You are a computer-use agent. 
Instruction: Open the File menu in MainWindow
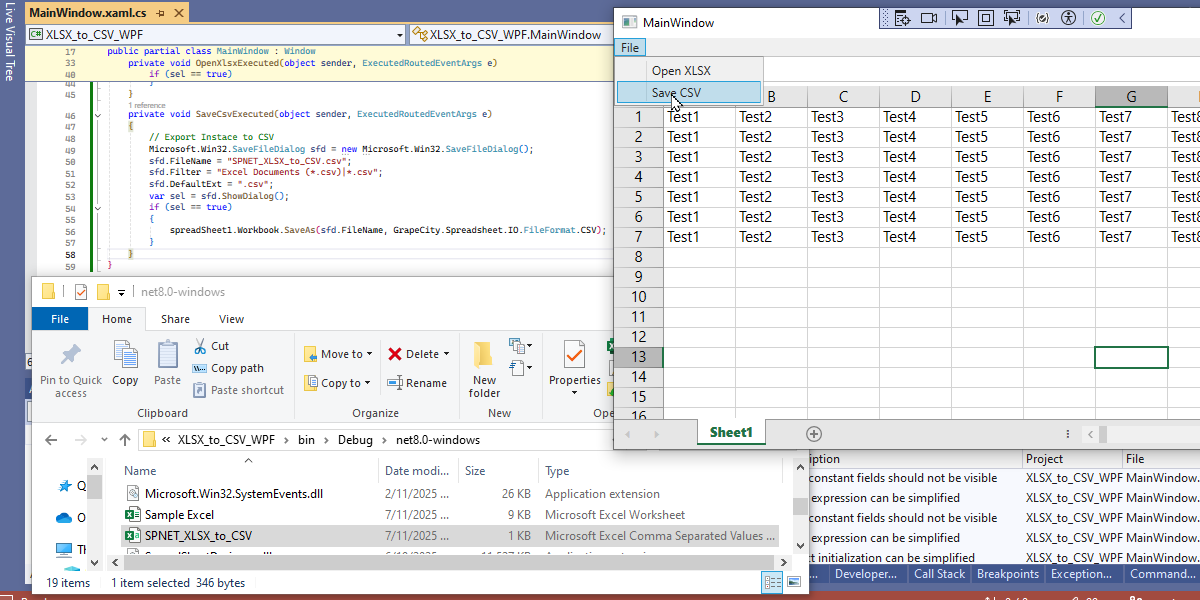tap(630, 47)
